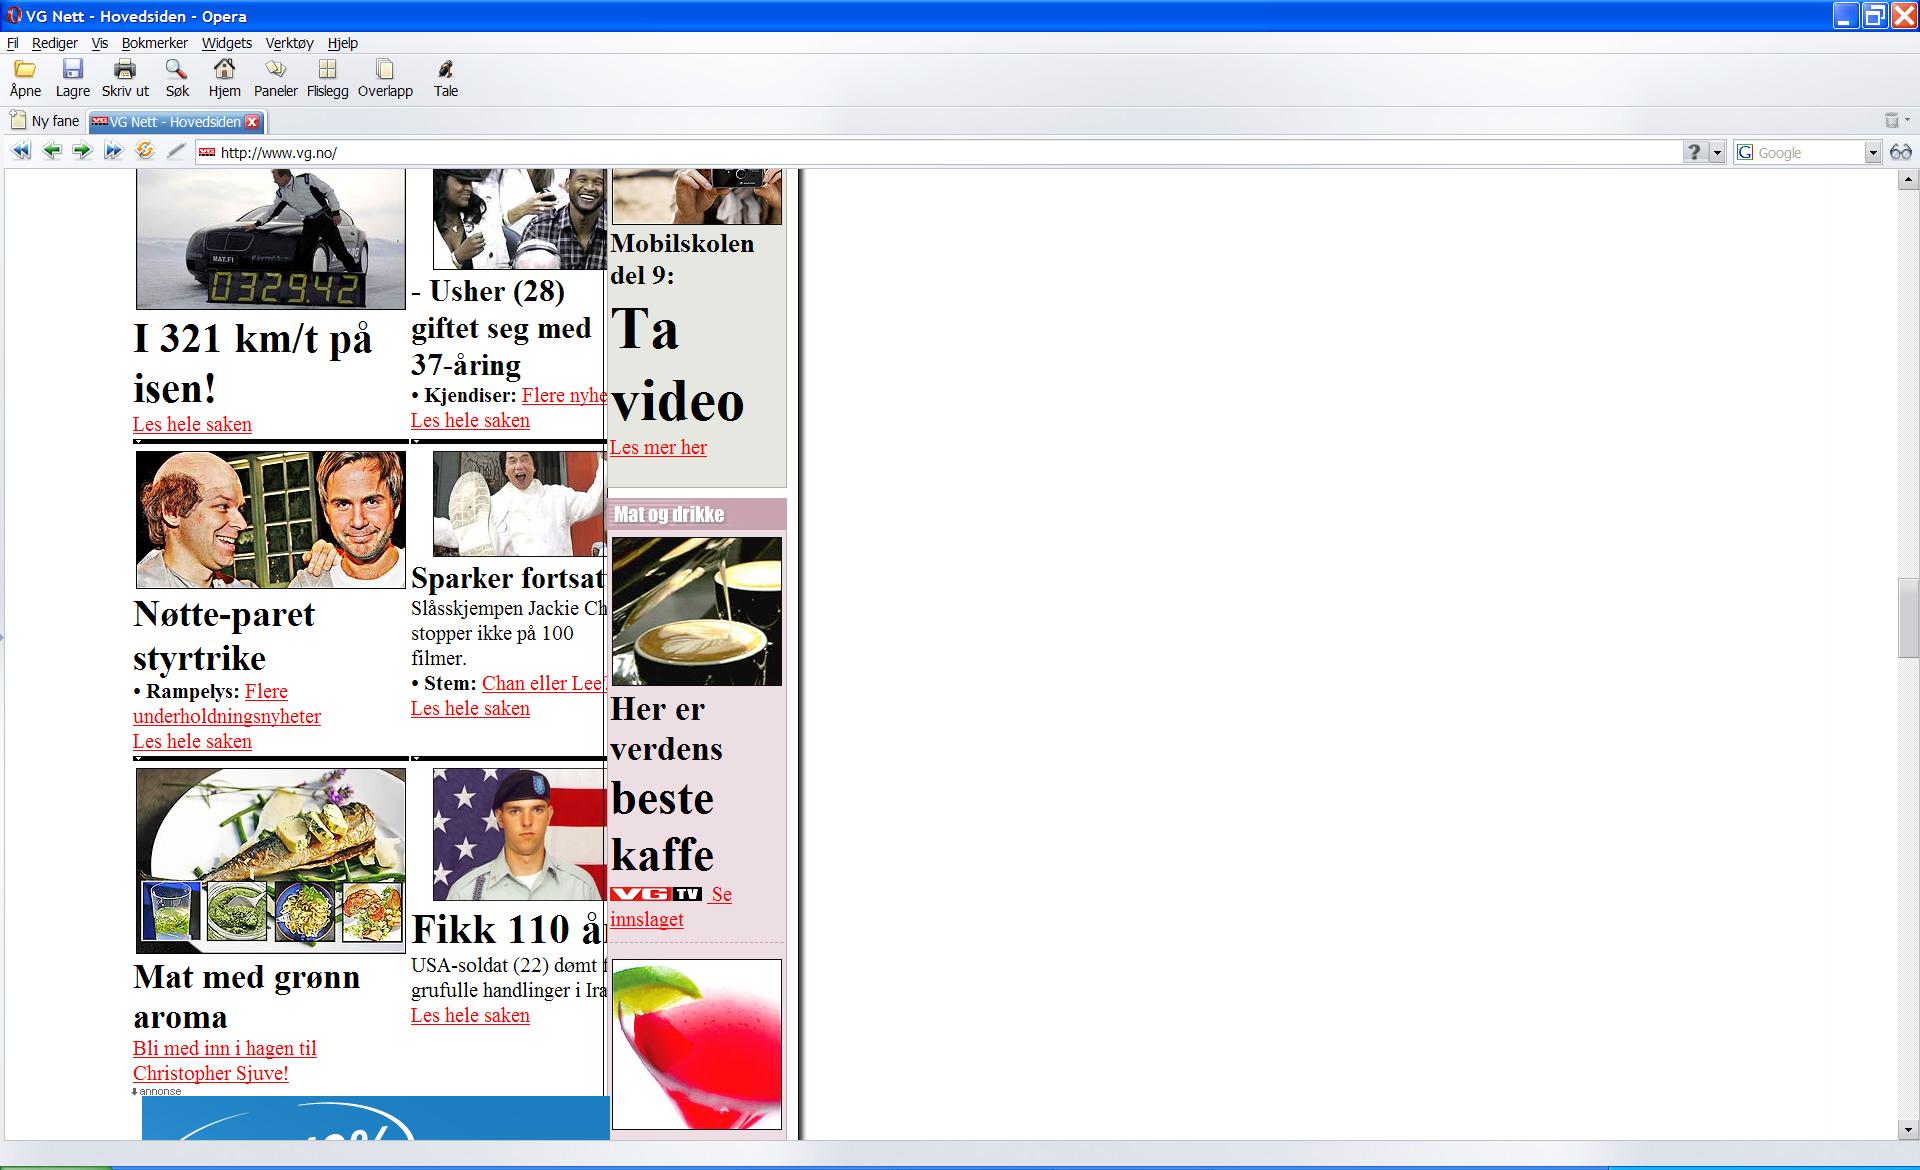Viewport: 1920px width, 1170px height.
Task: Go to Hjem home icon
Action: (224, 69)
